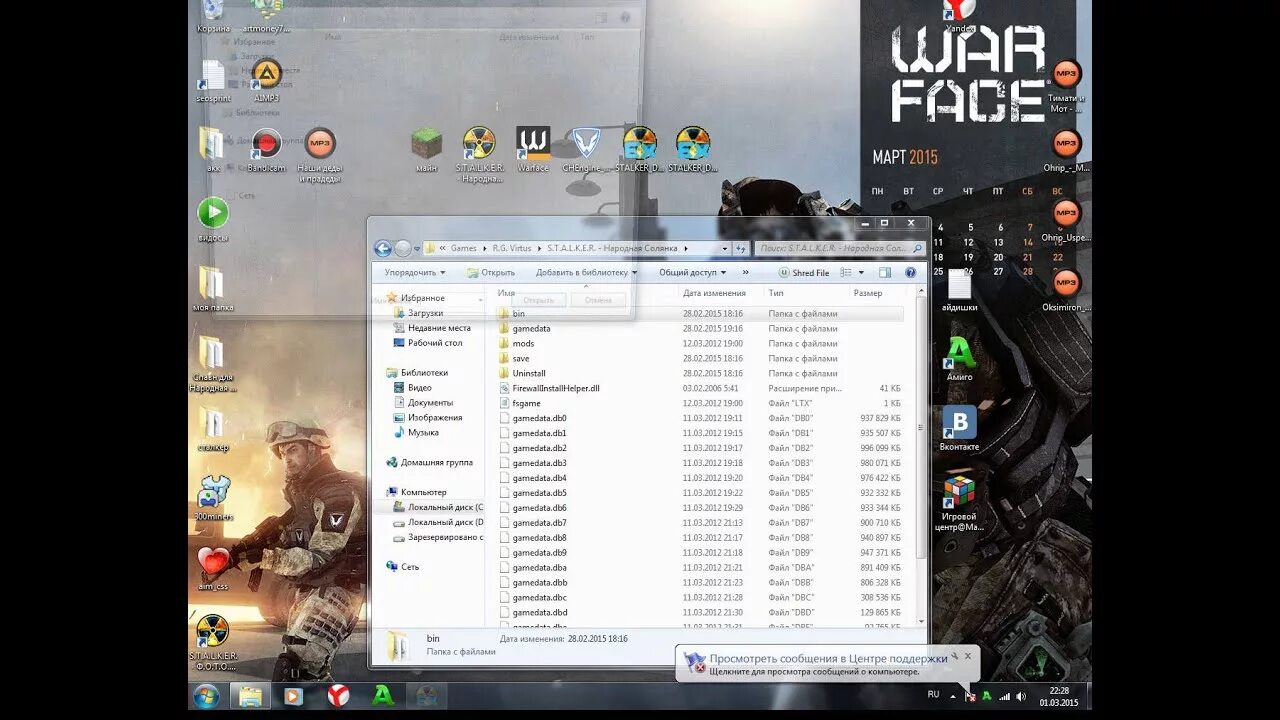Screen dimensions: 1280x720
Task: Open the Общий доступ dropdown
Action: (x=692, y=272)
